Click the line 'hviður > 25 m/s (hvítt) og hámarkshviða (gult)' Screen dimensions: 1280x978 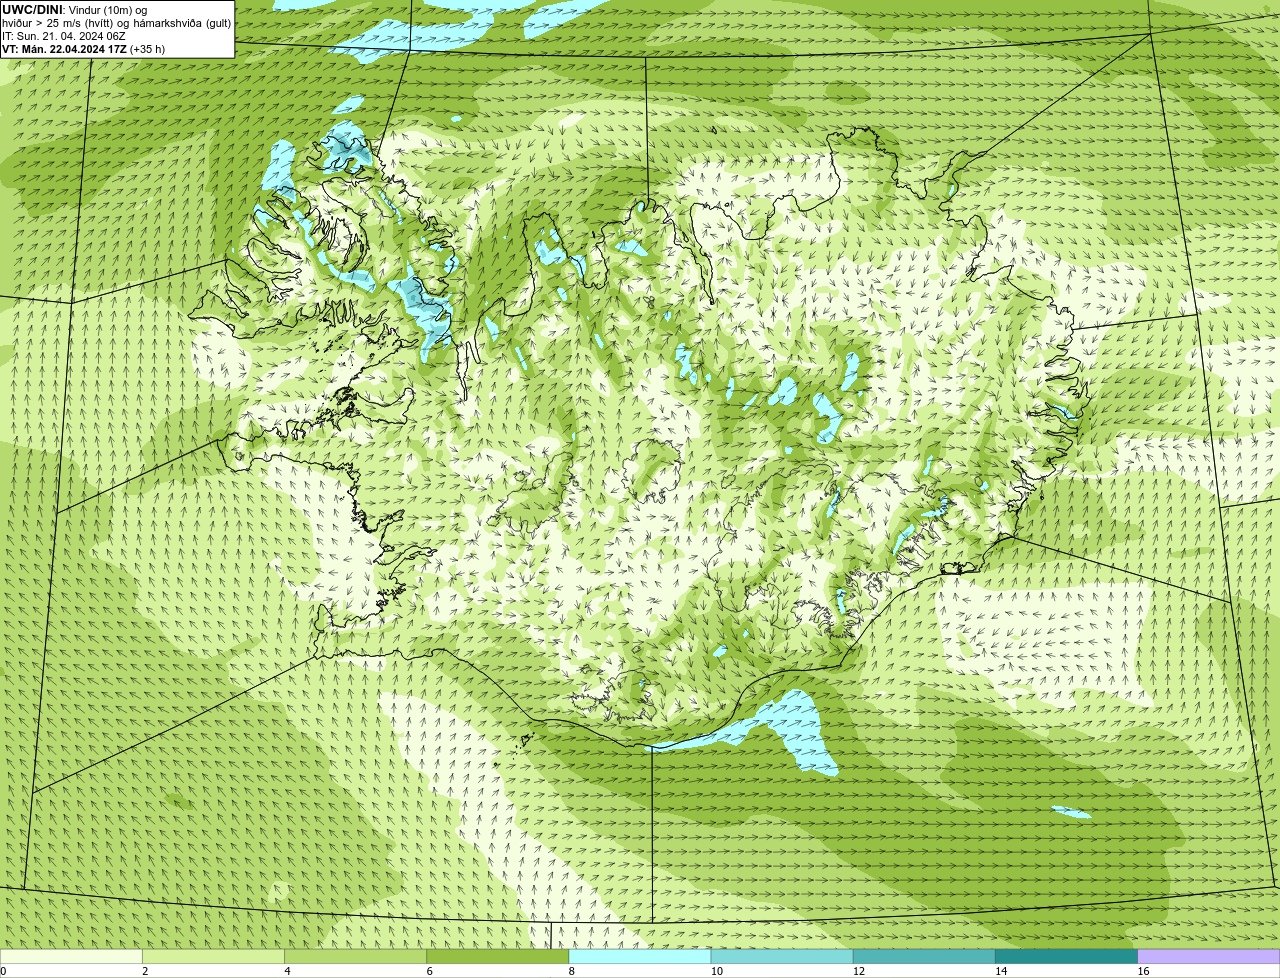(116, 23)
